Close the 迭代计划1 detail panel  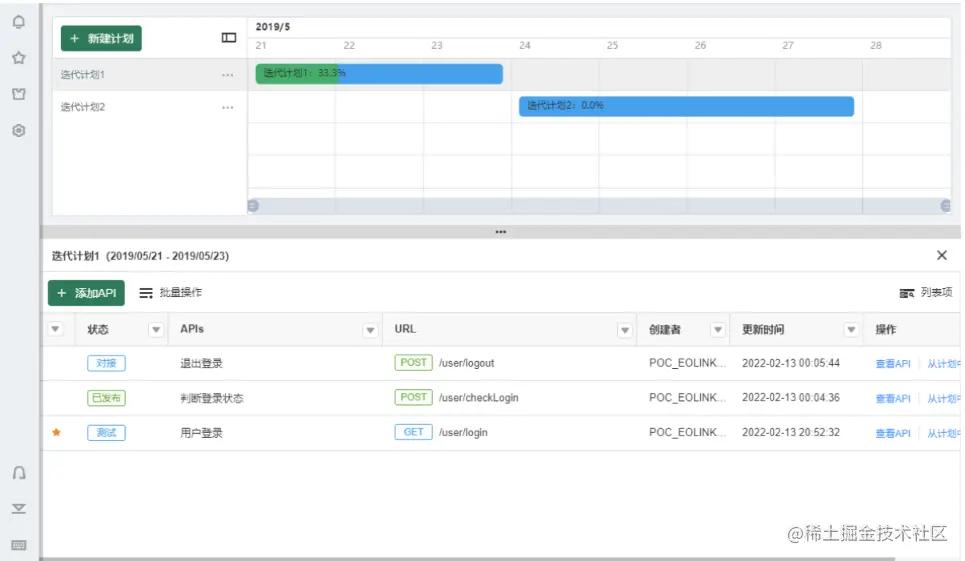pos(942,255)
